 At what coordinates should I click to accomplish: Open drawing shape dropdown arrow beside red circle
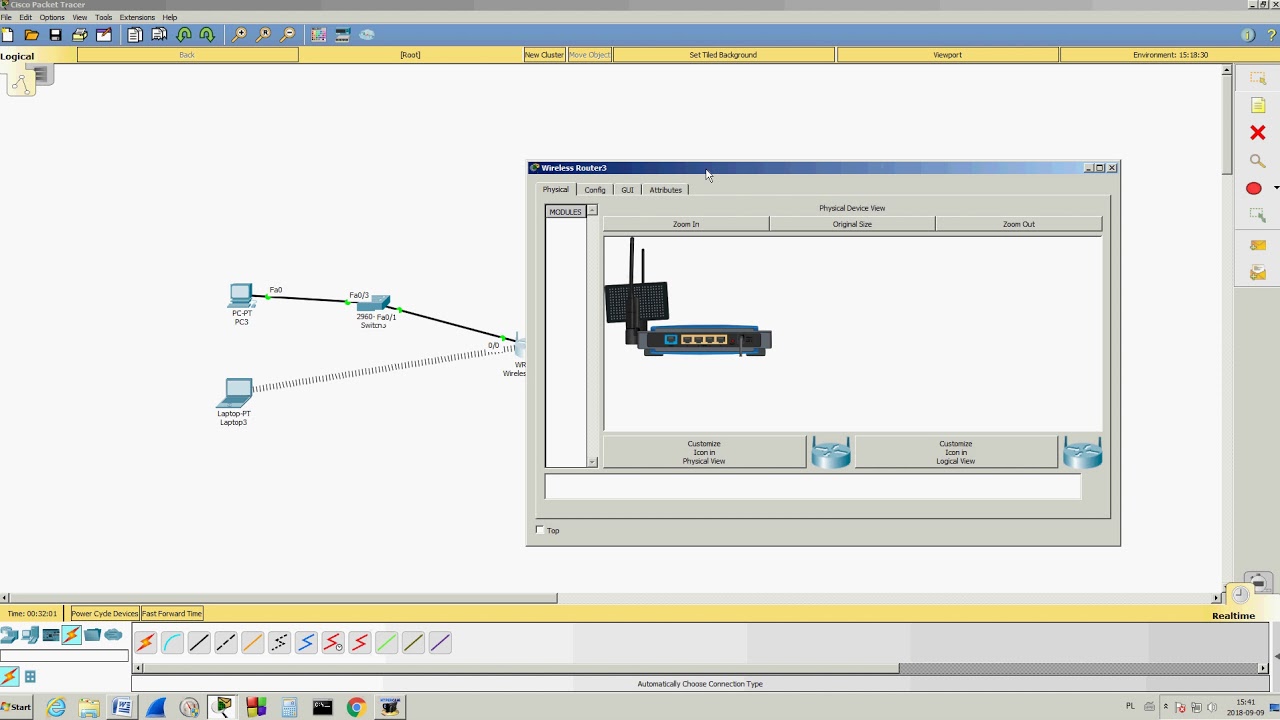tap(1276, 188)
